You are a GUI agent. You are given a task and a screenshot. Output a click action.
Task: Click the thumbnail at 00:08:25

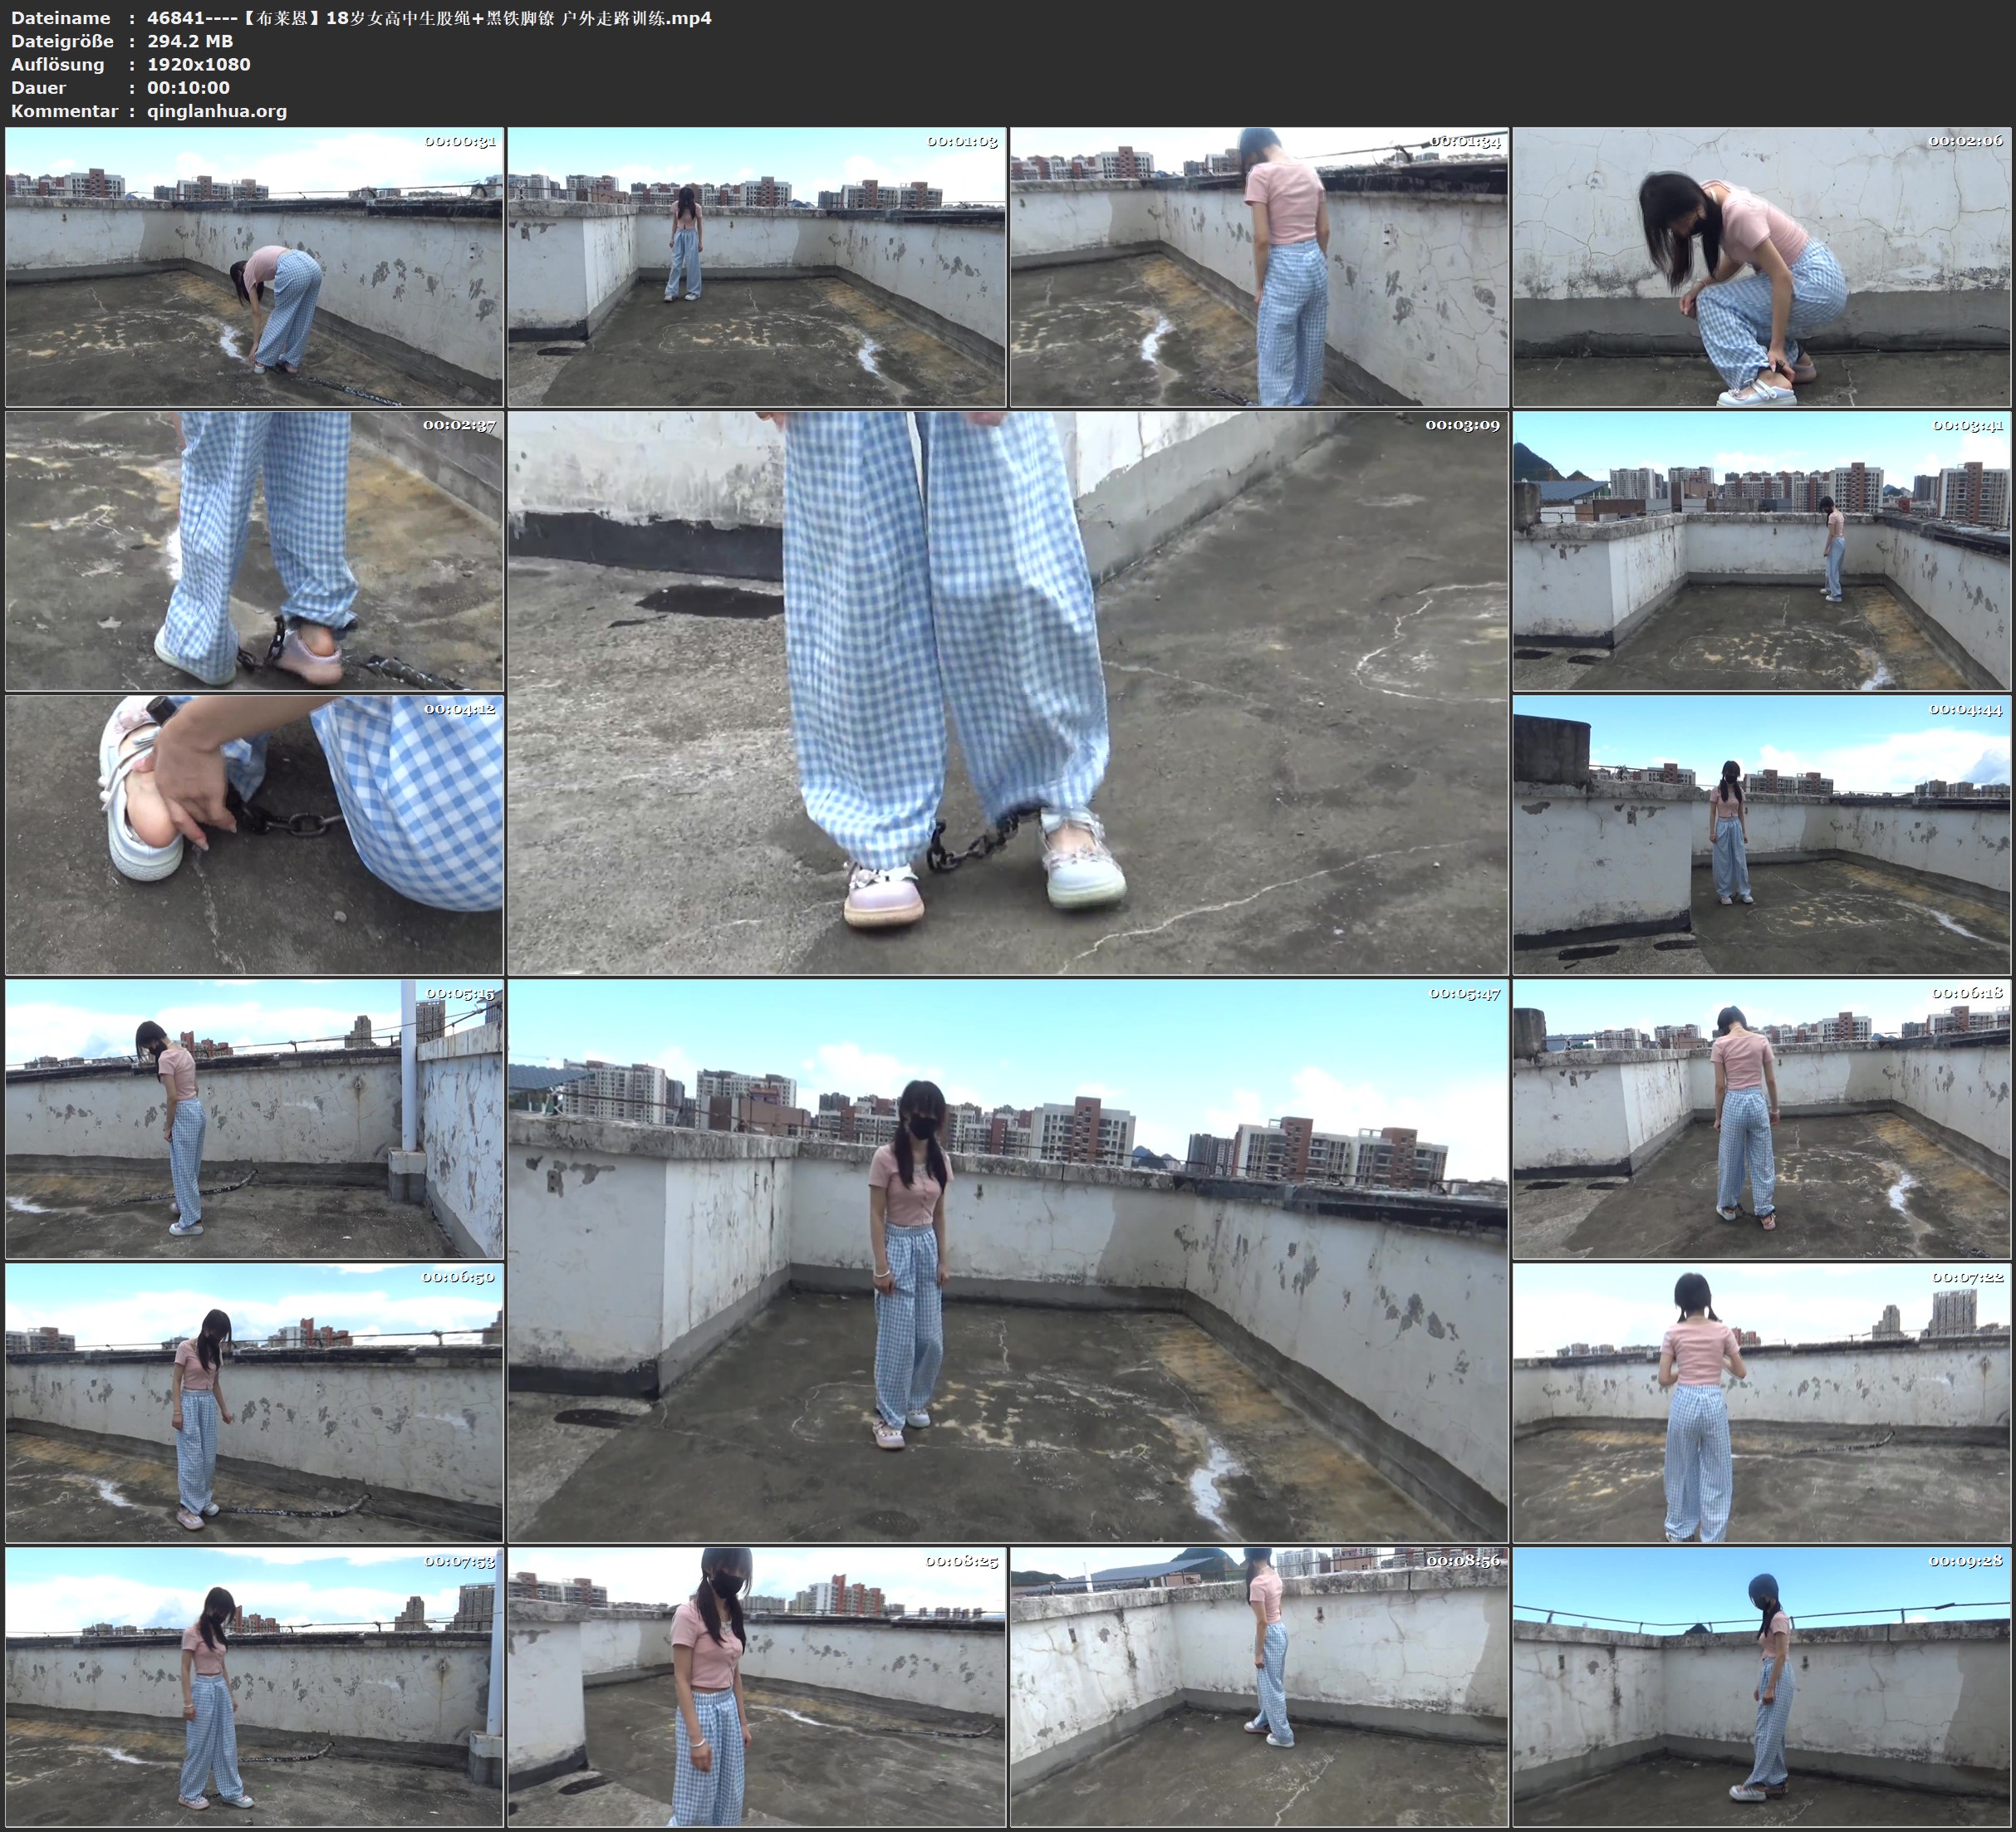(x=756, y=1686)
